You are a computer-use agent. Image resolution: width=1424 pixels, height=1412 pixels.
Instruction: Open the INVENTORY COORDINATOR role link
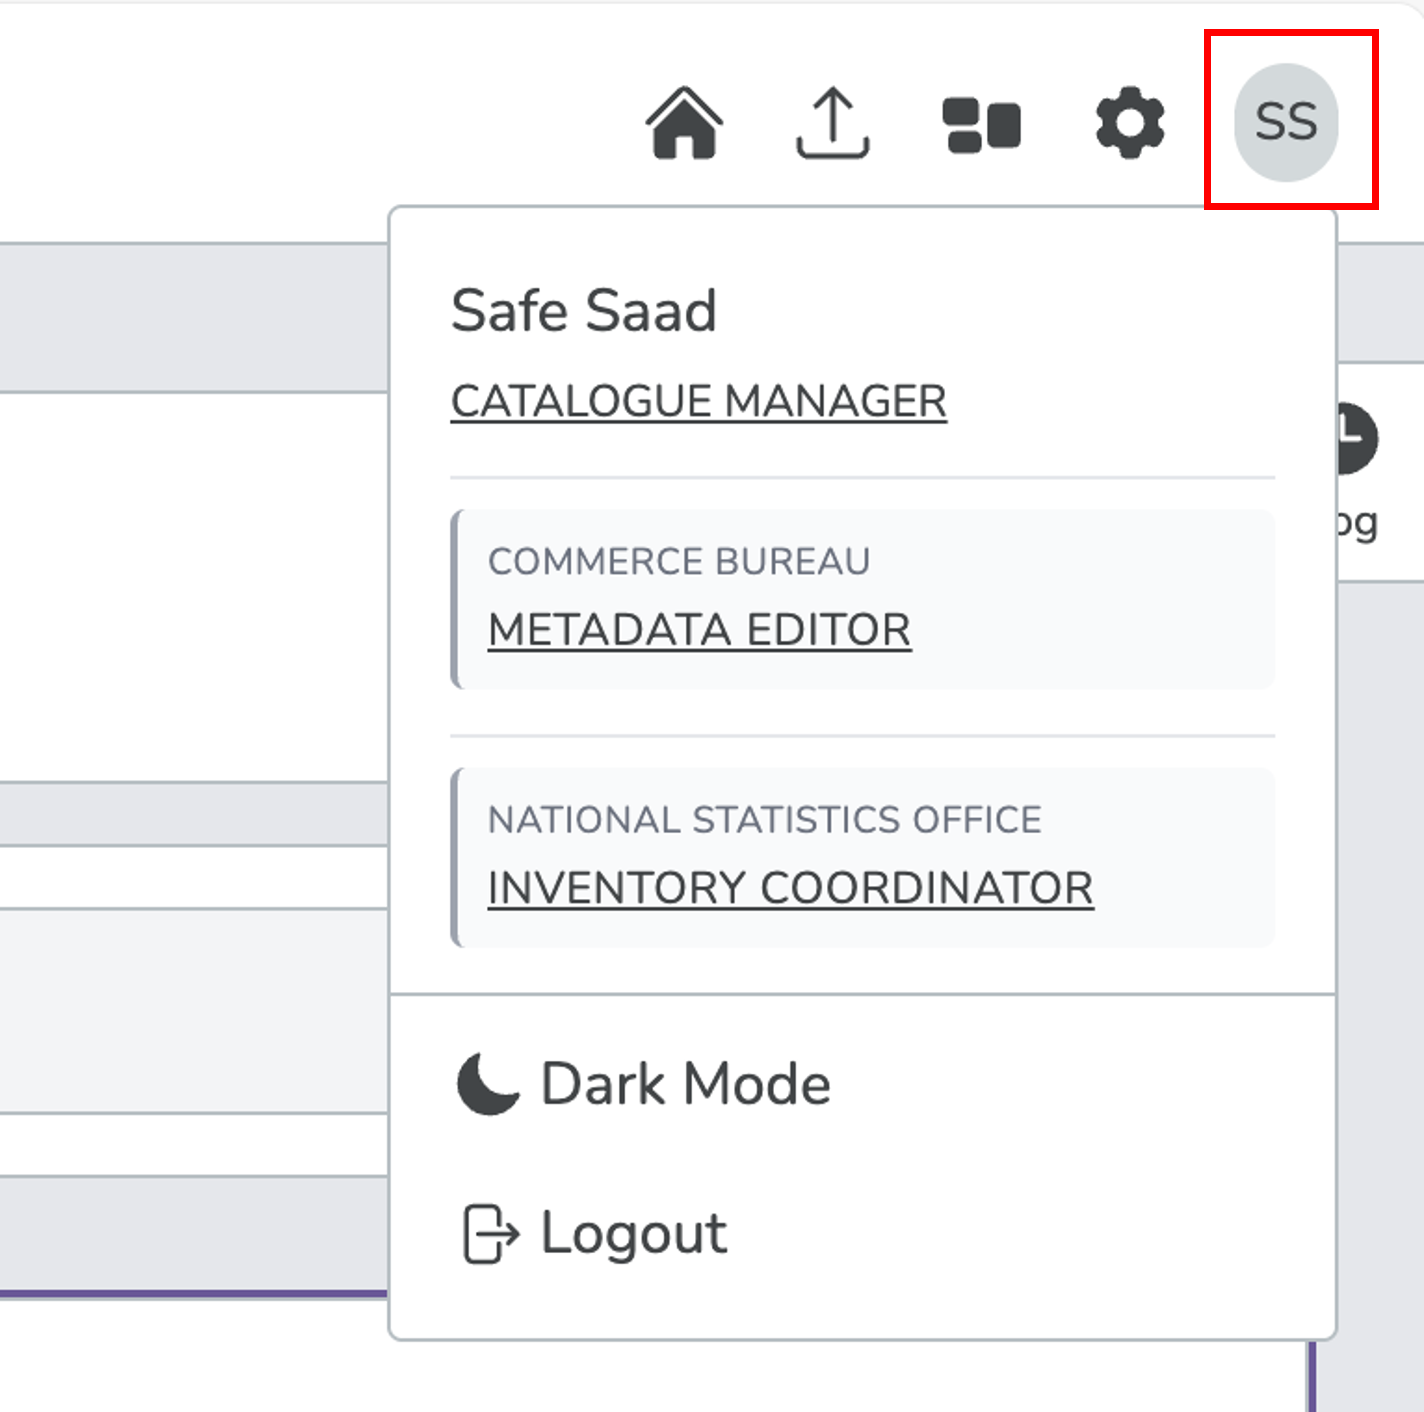click(790, 888)
